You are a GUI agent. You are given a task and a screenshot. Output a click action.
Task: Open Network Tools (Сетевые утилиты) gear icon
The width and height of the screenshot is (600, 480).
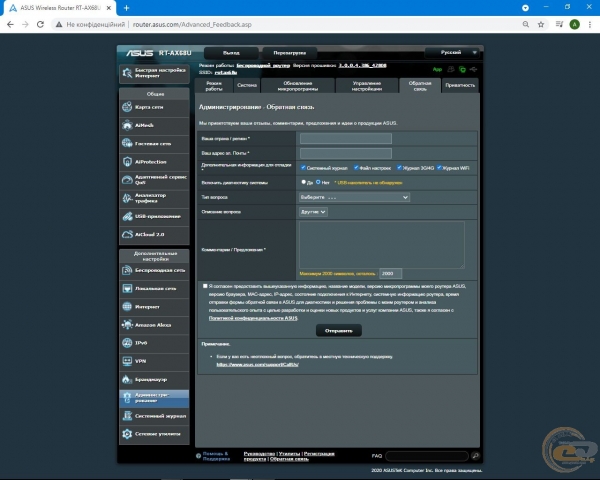point(127,434)
